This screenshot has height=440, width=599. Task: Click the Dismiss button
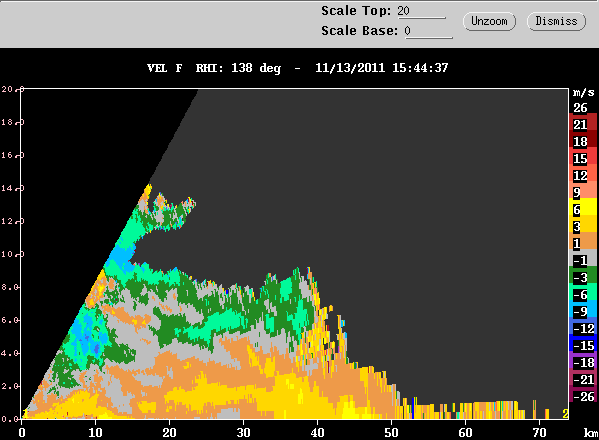coord(556,21)
